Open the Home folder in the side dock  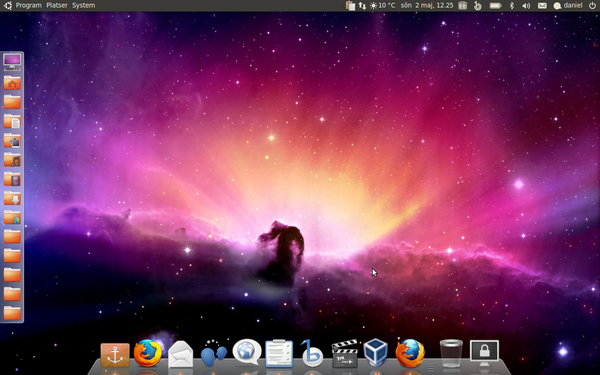click(12, 82)
